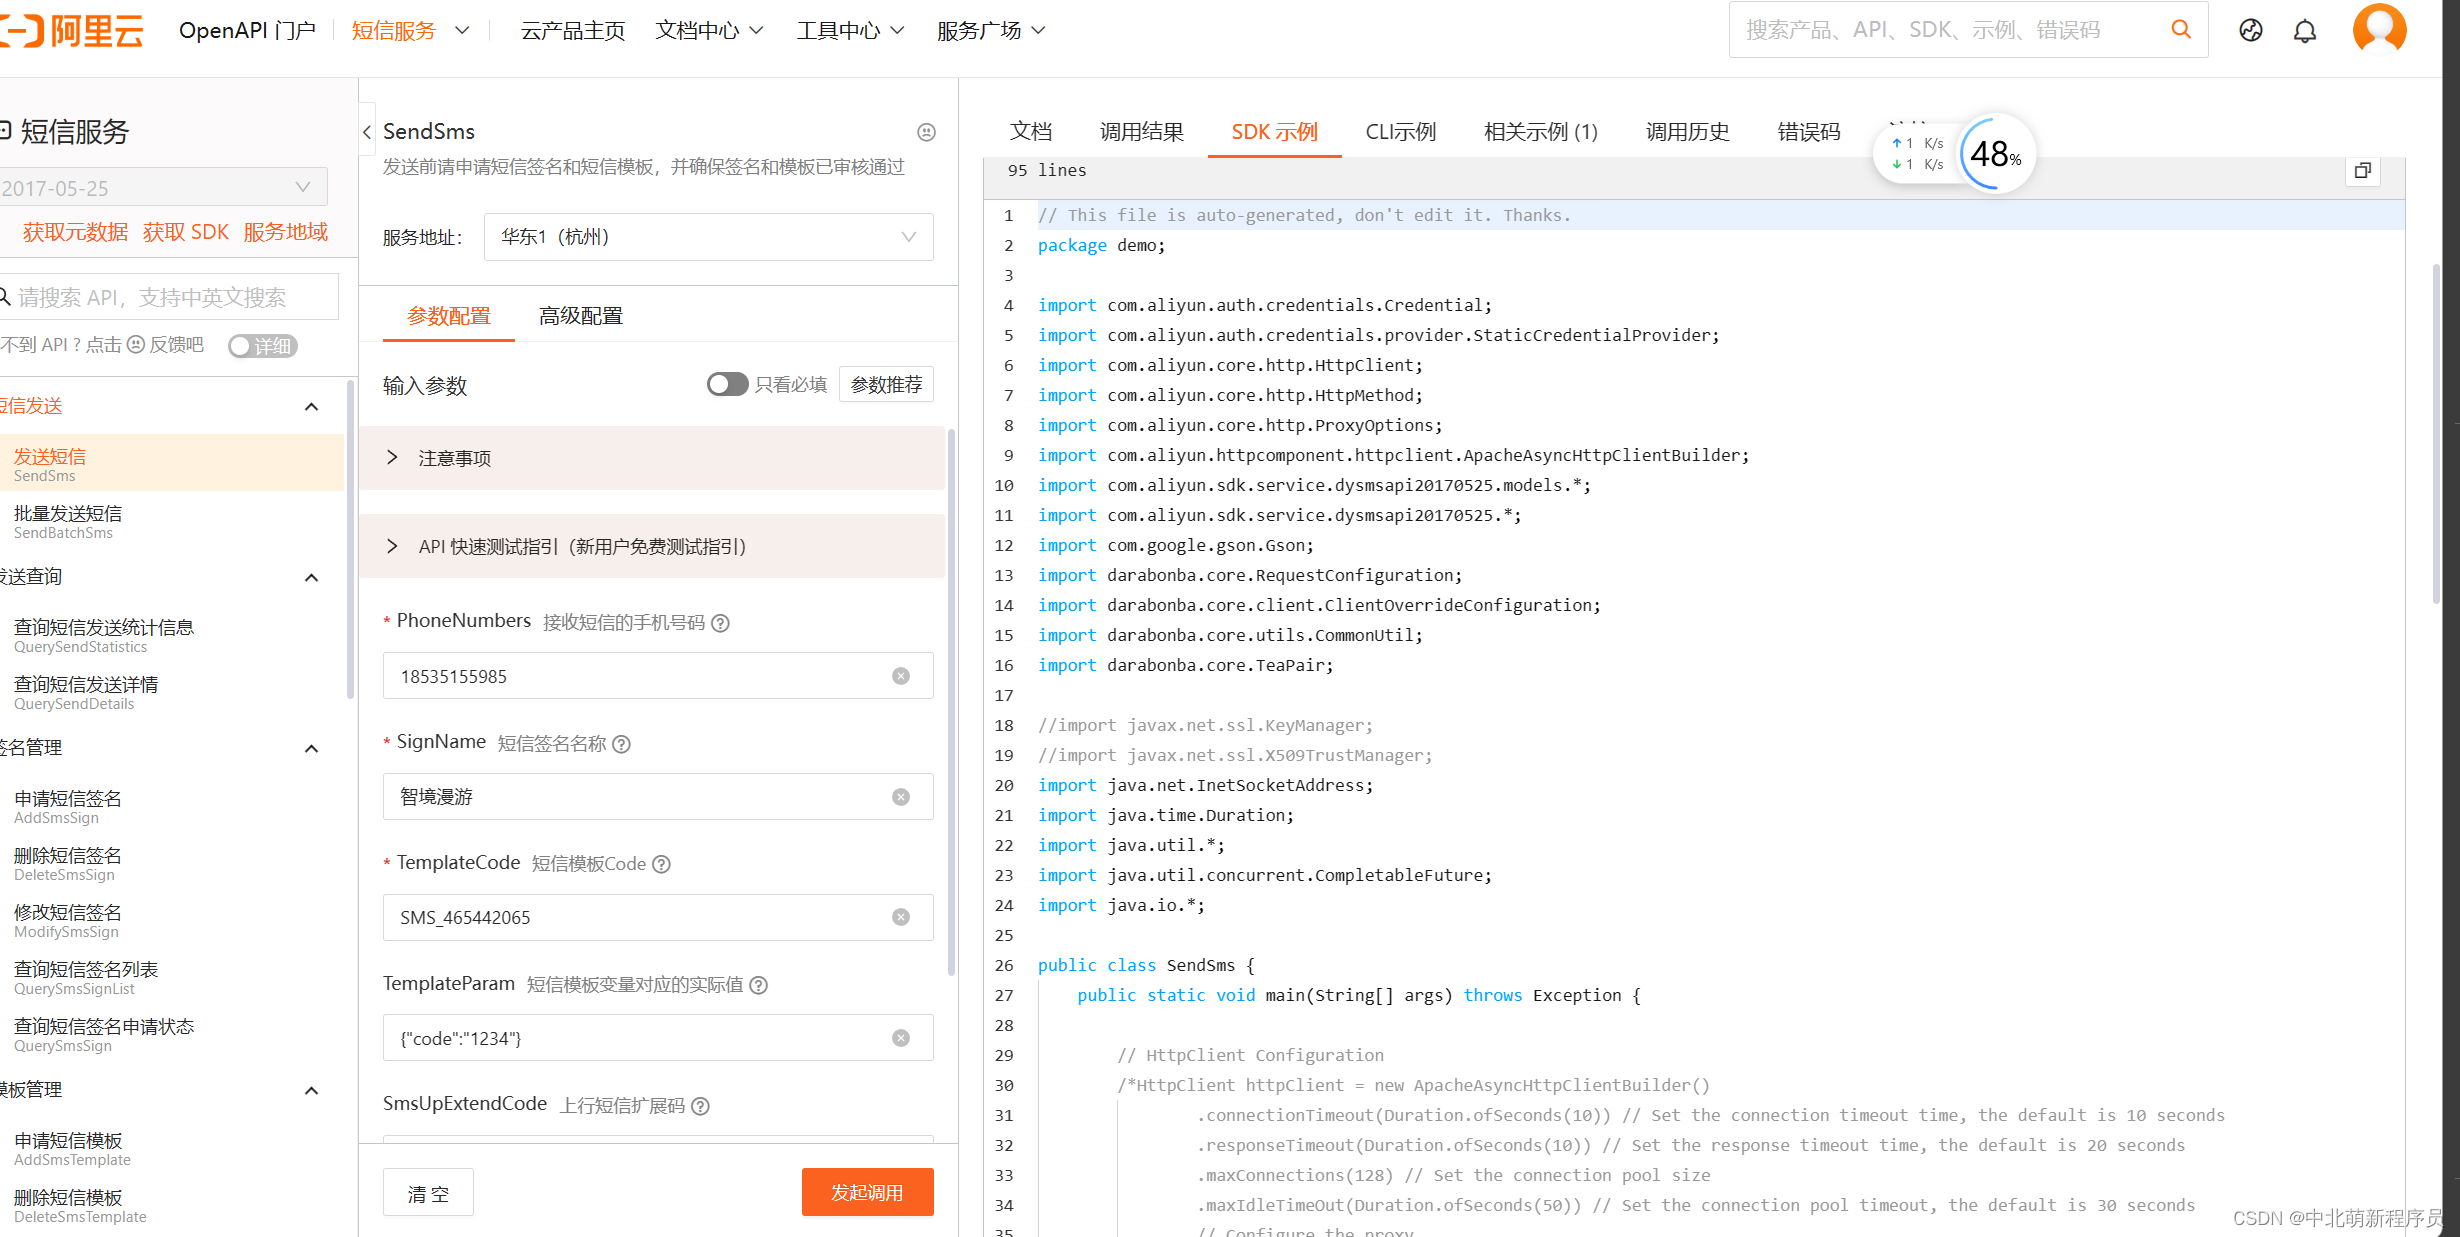Expand the 注意事项 section
The width and height of the screenshot is (2460, 1237).
pyautogui.click(x=652, y=458)
